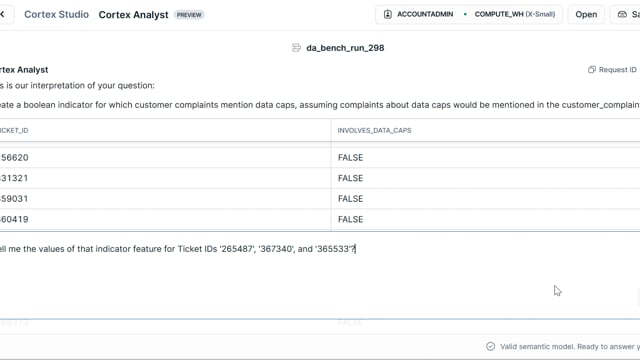Click the green warehouse status dot

(465, 14)
